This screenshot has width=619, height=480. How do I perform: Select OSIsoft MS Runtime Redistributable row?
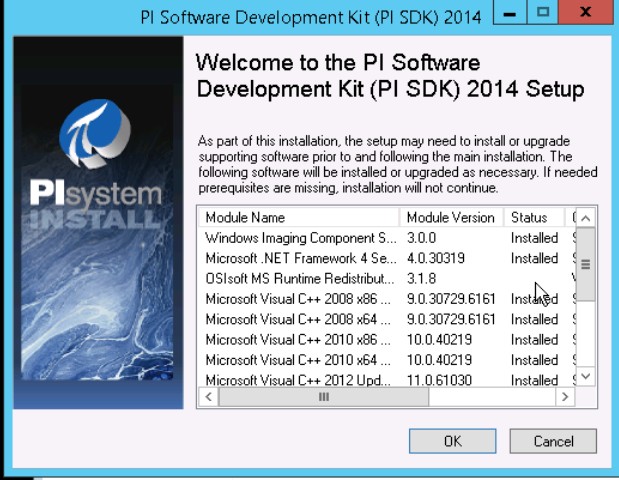[x=387, y=279]
